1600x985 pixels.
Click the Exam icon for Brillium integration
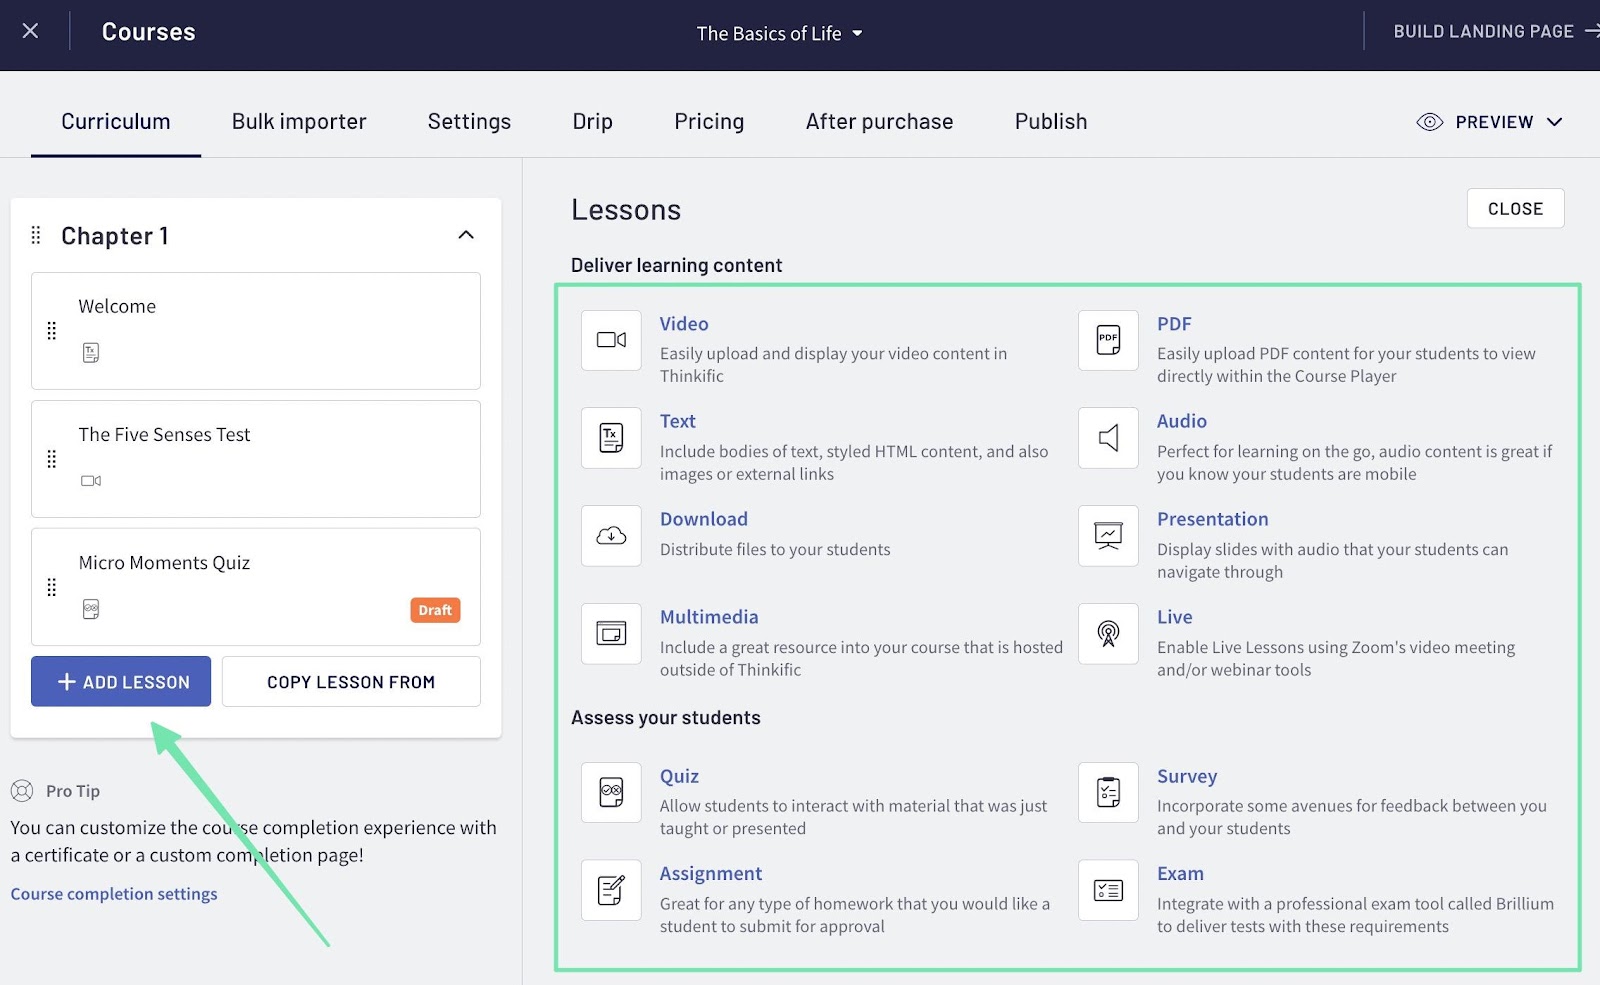tap(1108, 890)
